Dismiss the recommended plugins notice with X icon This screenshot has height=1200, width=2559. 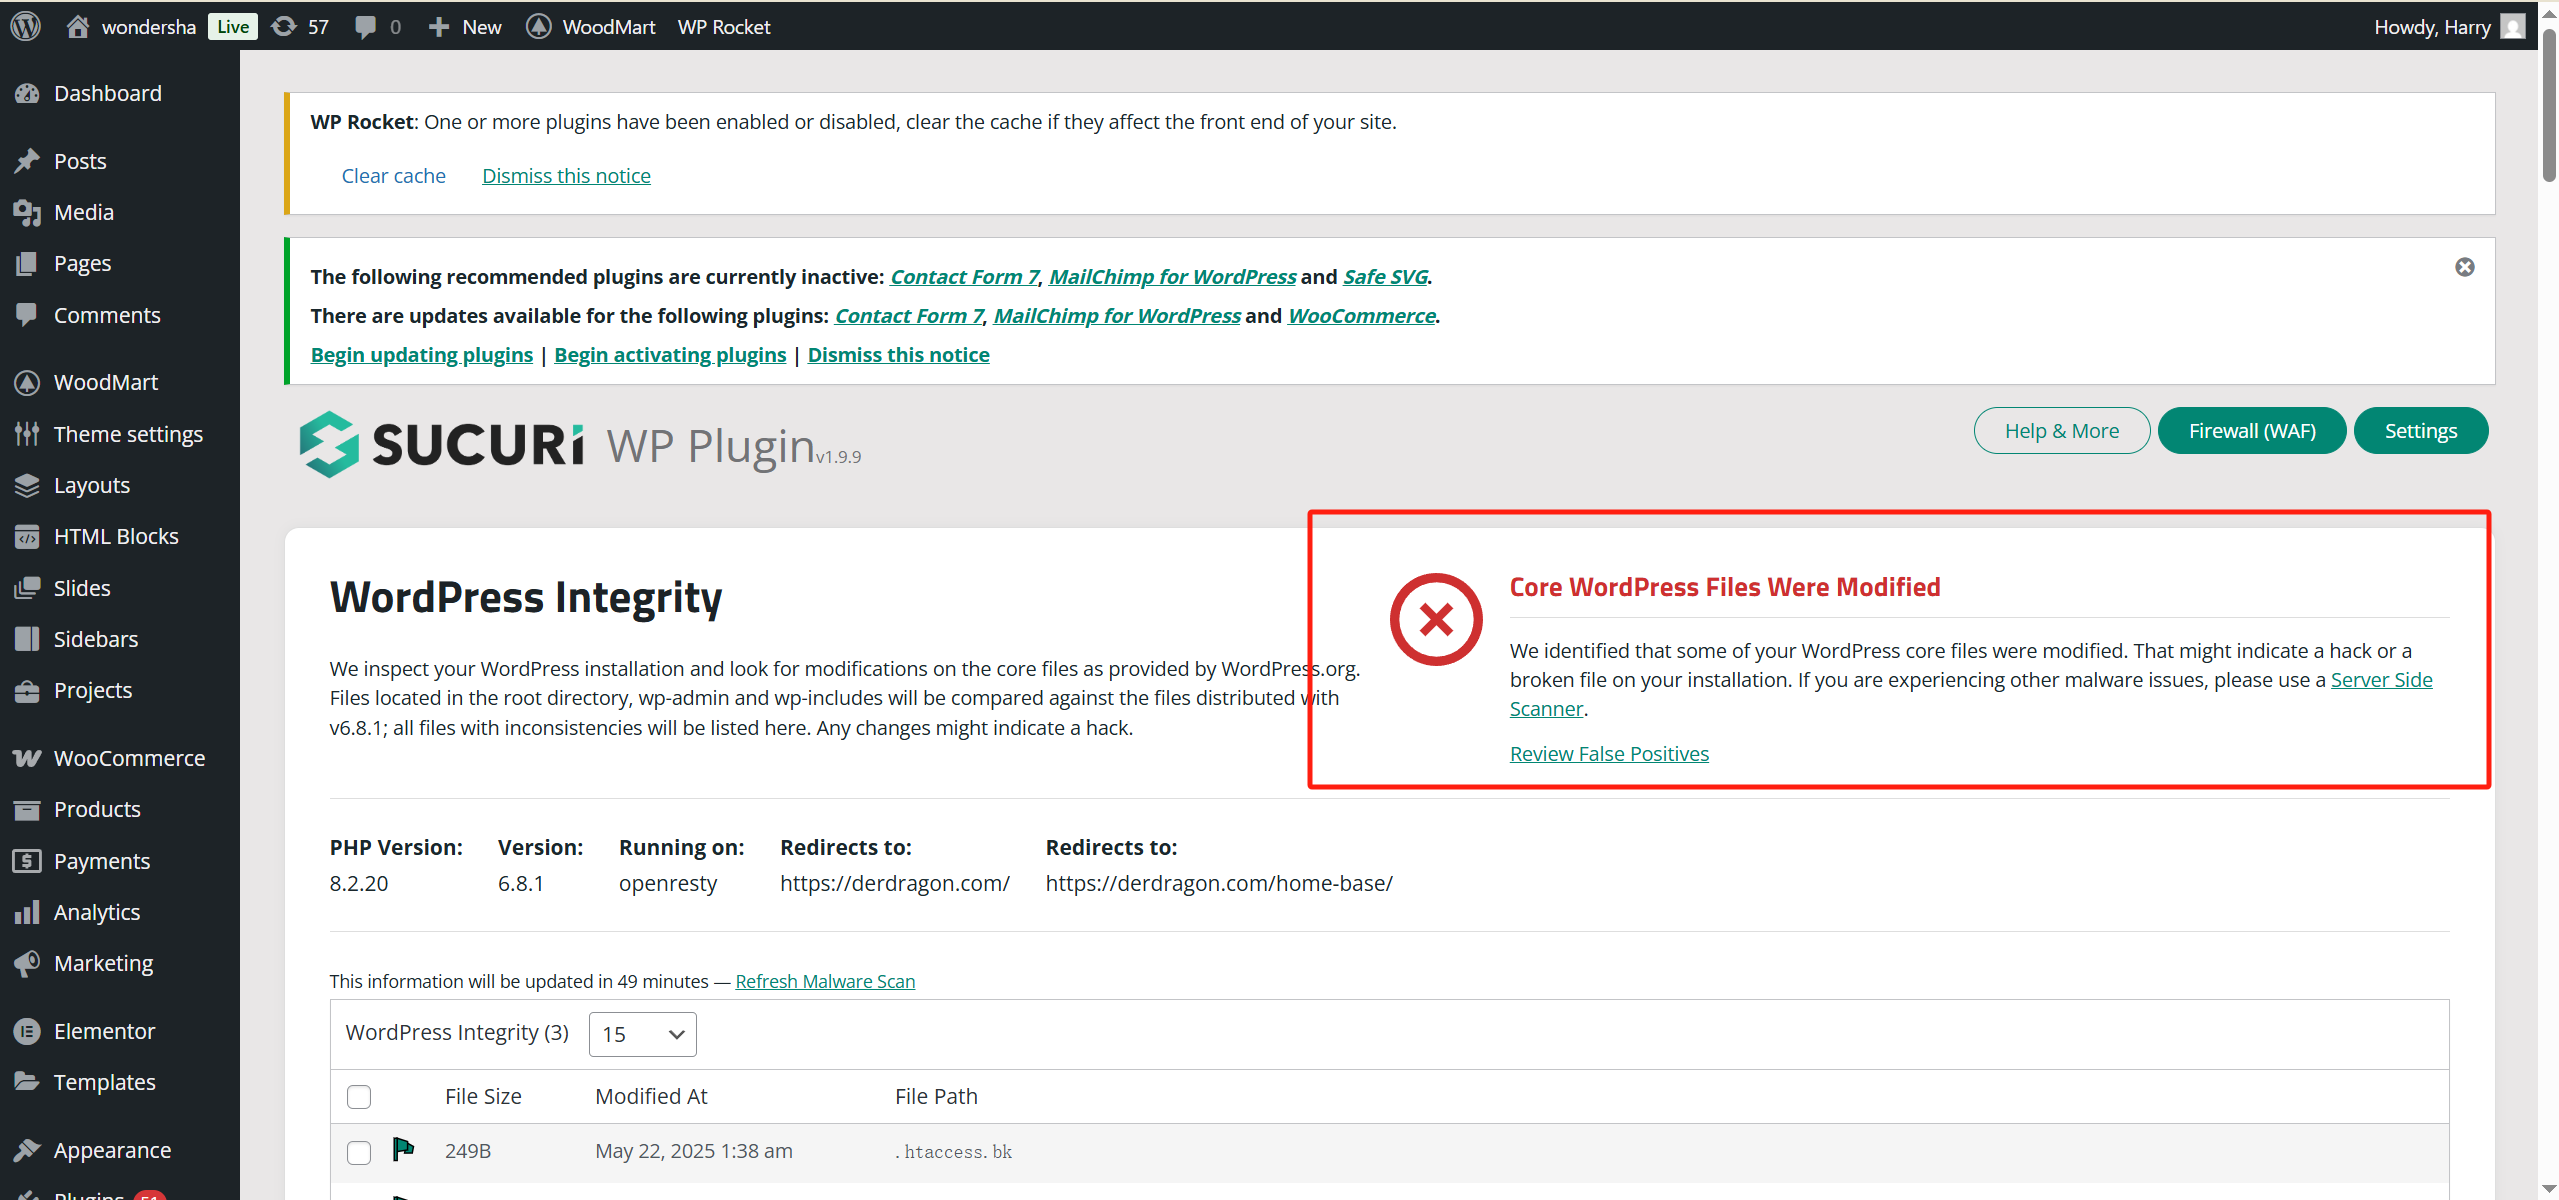pos(2464,267)
